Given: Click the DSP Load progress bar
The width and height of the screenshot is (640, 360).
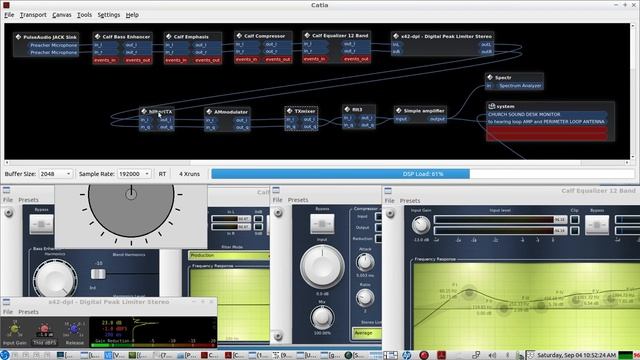Looking at the screenshot, I should (x=422, y=174).
